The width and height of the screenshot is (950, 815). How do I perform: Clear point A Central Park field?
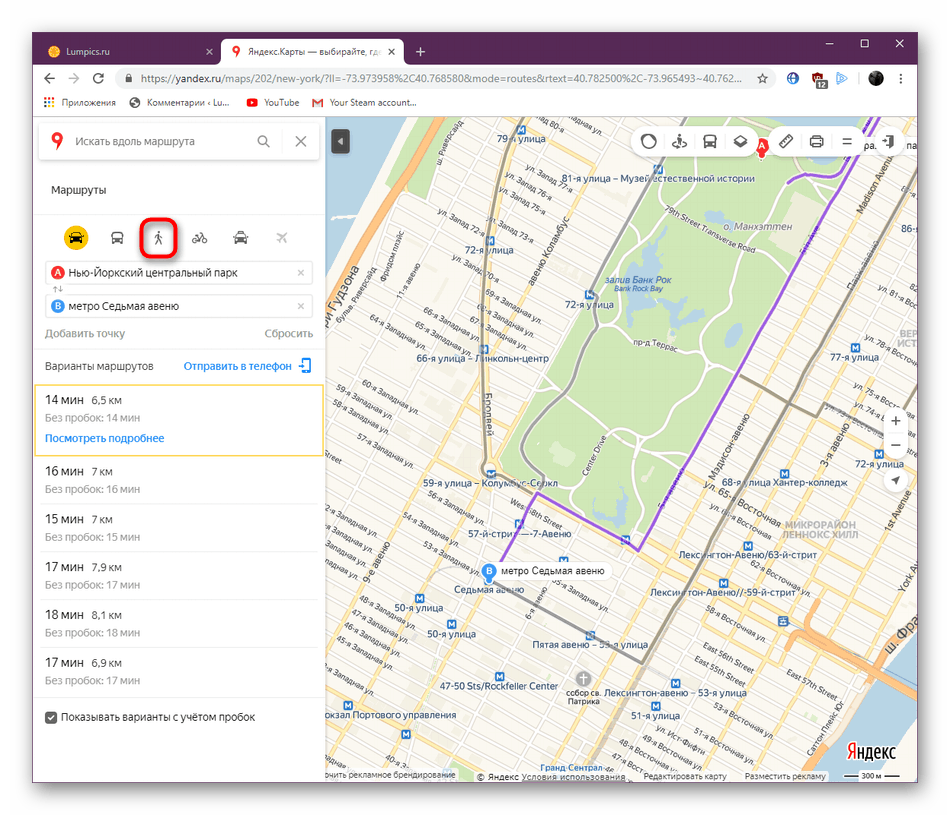click(x=301, y=273)
